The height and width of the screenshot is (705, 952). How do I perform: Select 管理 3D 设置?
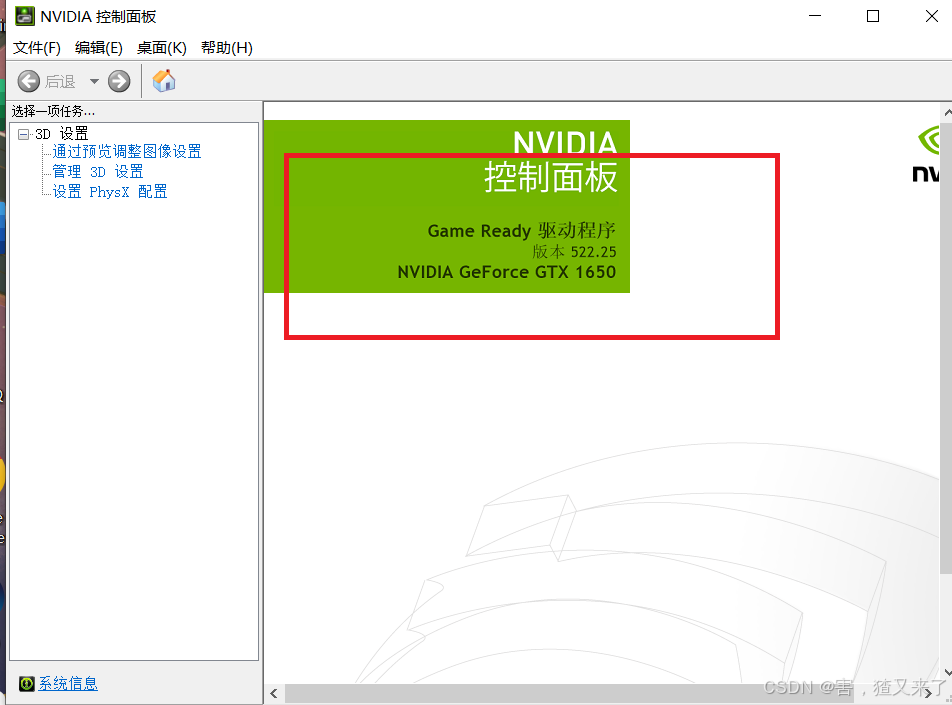tap(98, 172)
